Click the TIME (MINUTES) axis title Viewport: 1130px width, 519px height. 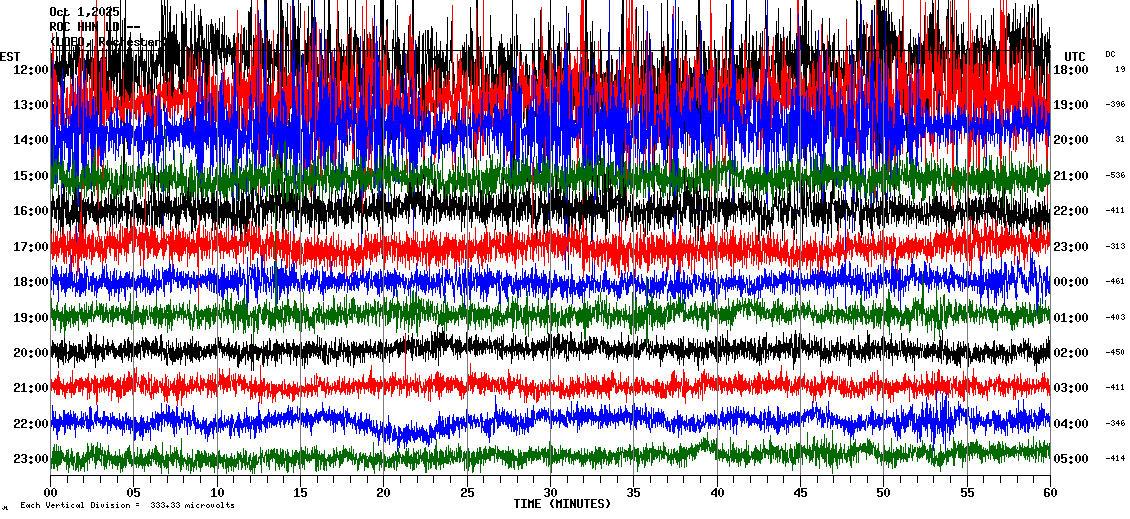[562, 504]
